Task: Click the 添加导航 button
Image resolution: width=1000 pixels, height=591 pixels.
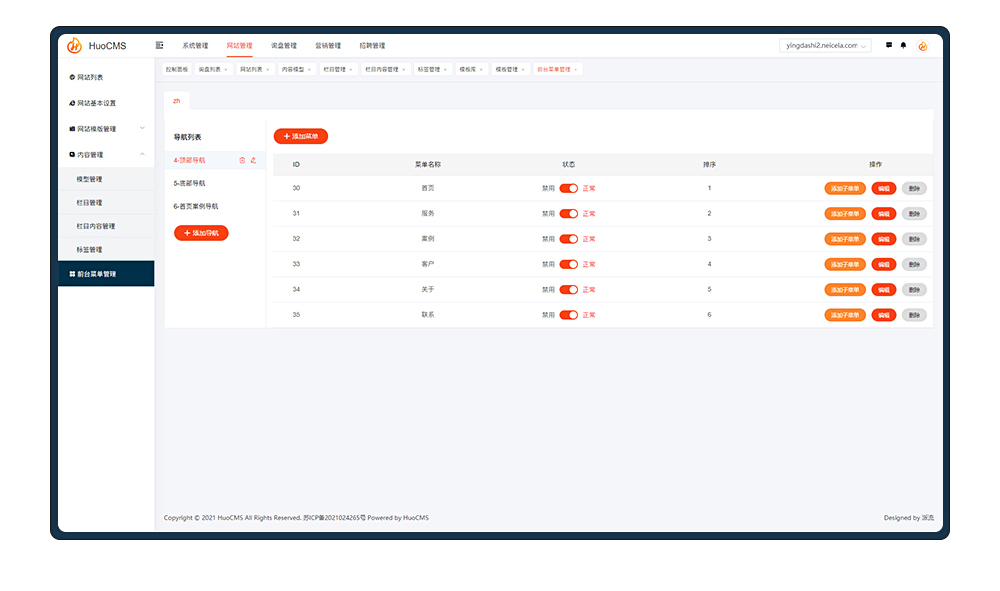Action: (202, 233)
